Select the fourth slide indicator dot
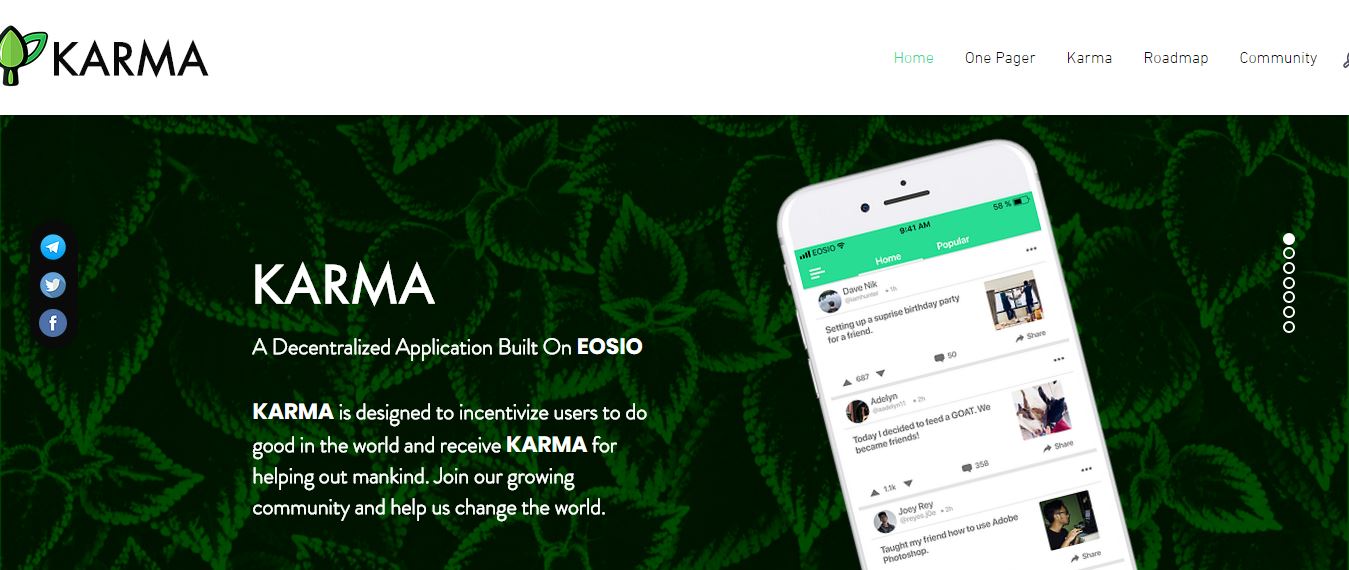The image size is (1349, 570). click(x=1289, y=283)
